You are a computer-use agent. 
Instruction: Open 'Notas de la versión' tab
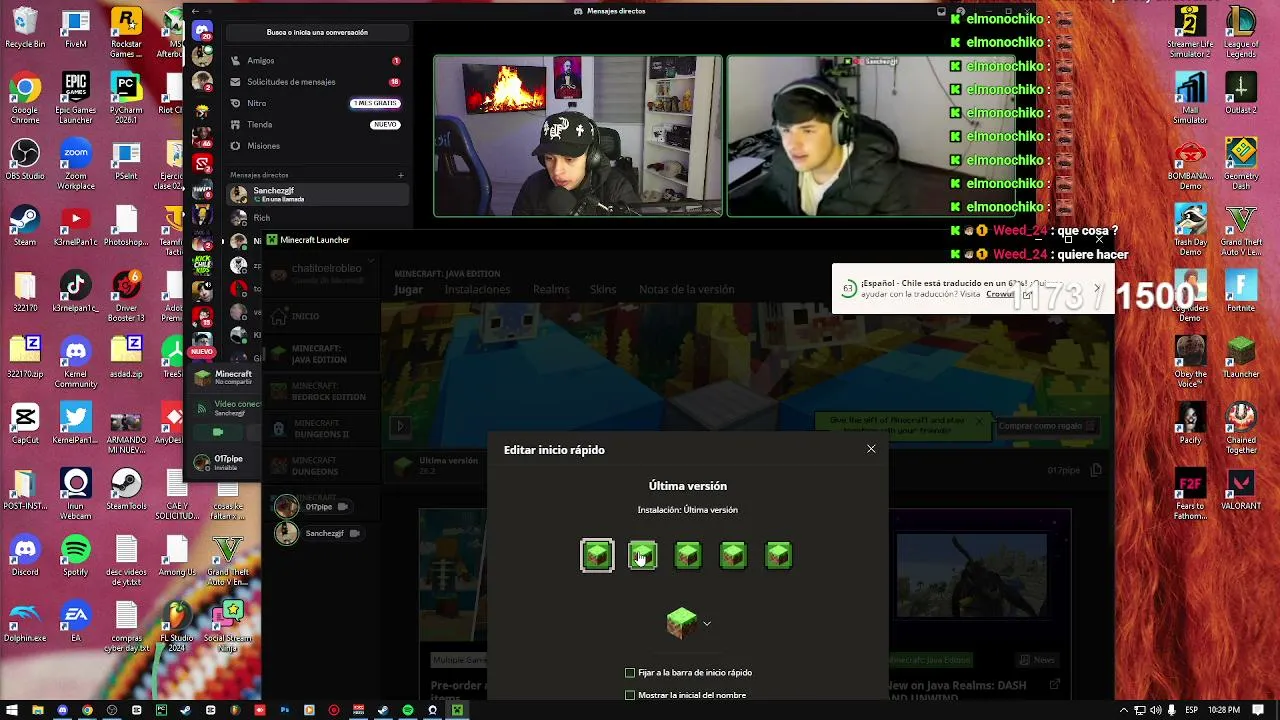click(687, 290)
